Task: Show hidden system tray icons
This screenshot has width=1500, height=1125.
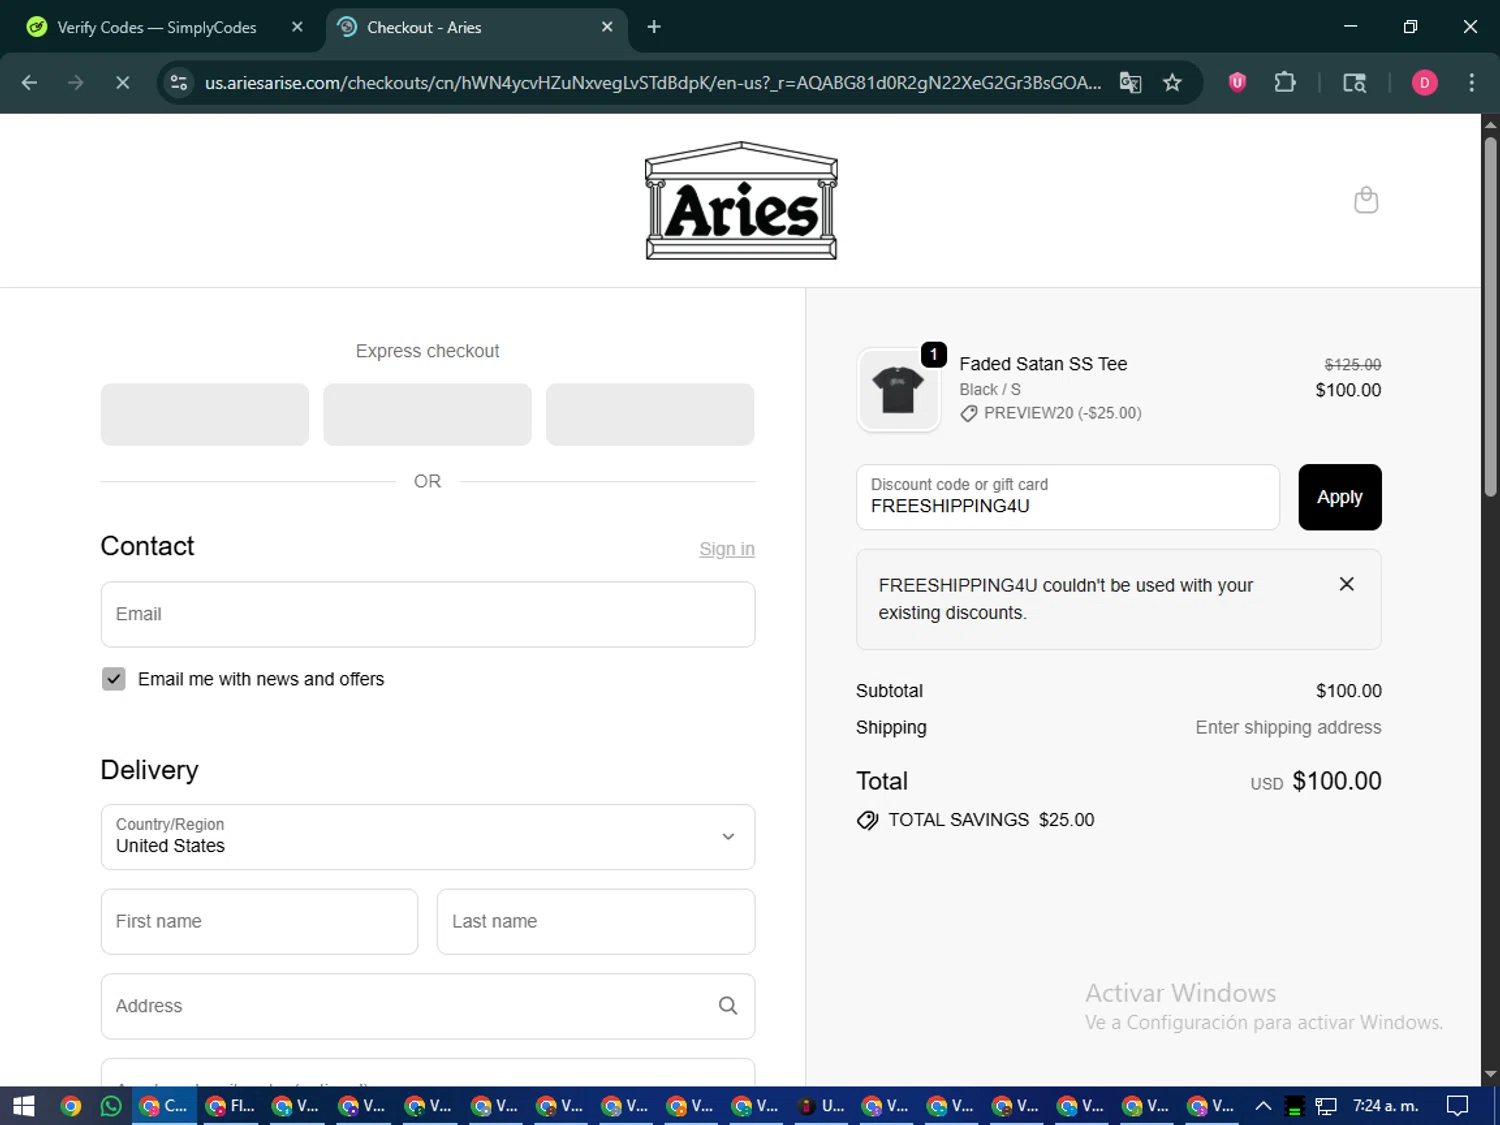Action: [x=1263, y=1106]
